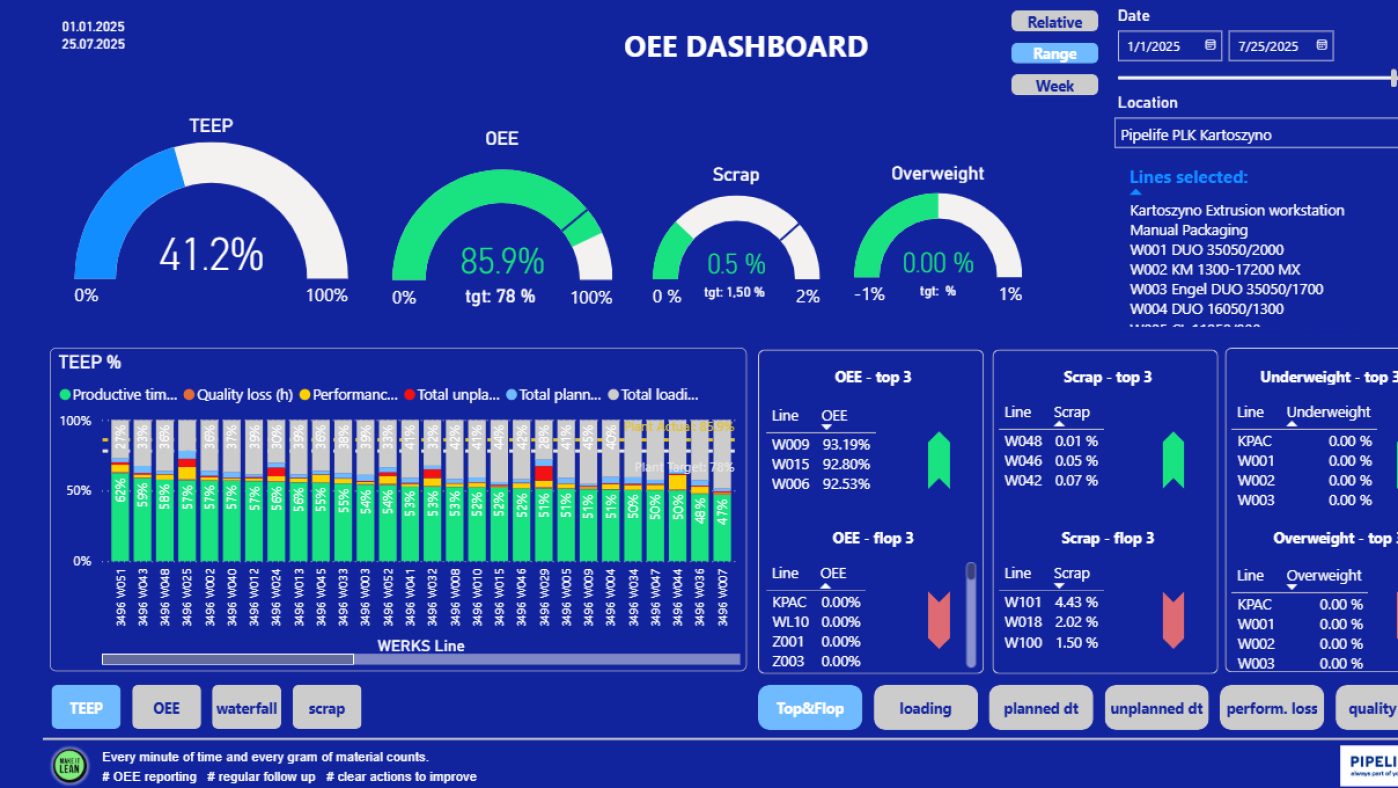Image resolution: width=1398 pixels, height=788 pixels.
Task: Switch to the waterfall tab
Action: pos(246,707)
